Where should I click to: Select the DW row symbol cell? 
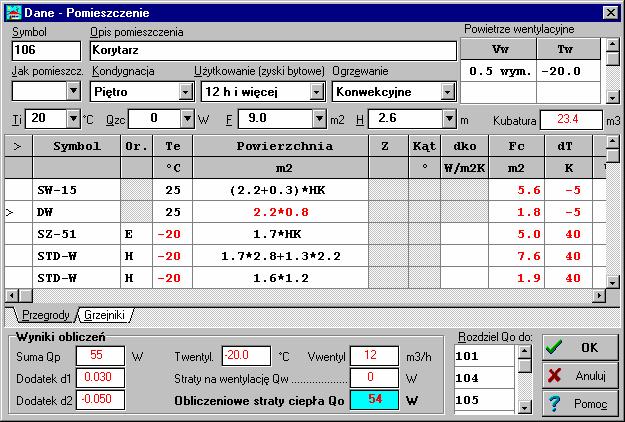pyautogui.click(x=77, y=212)
